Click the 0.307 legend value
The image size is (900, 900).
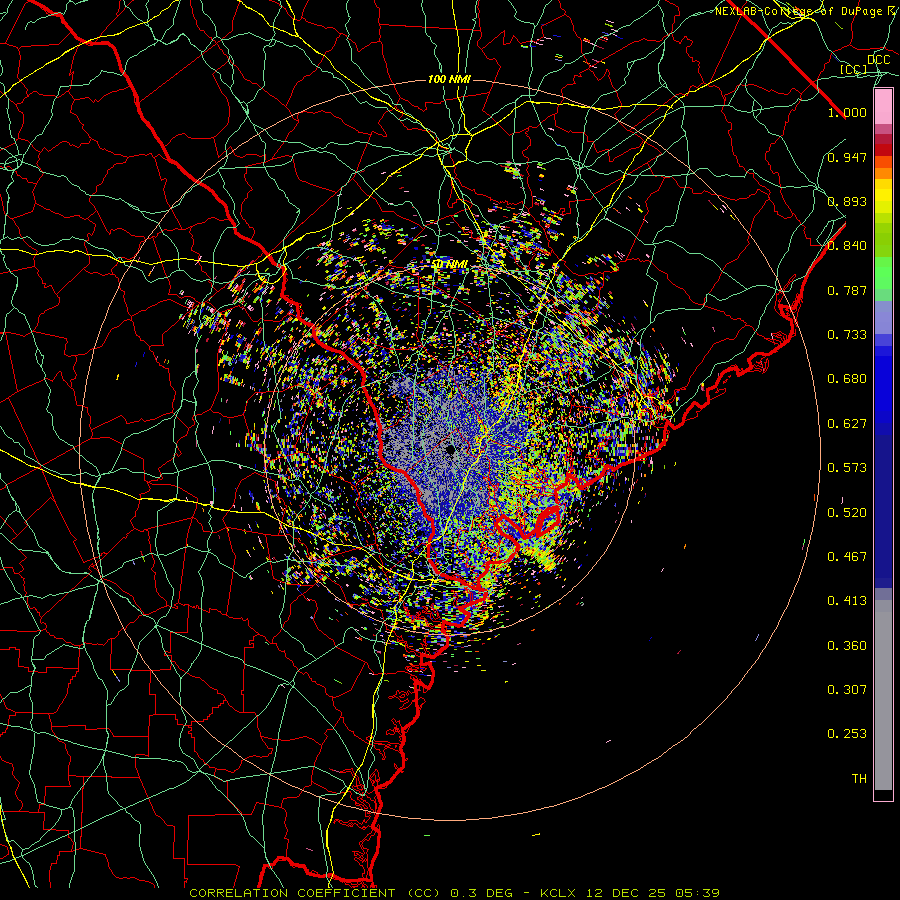[847, 690]
